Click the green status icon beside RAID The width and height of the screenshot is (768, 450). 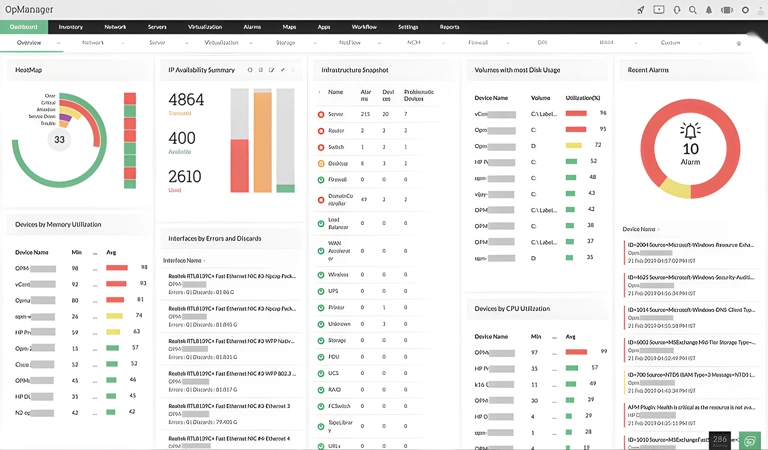pos(321,390)
